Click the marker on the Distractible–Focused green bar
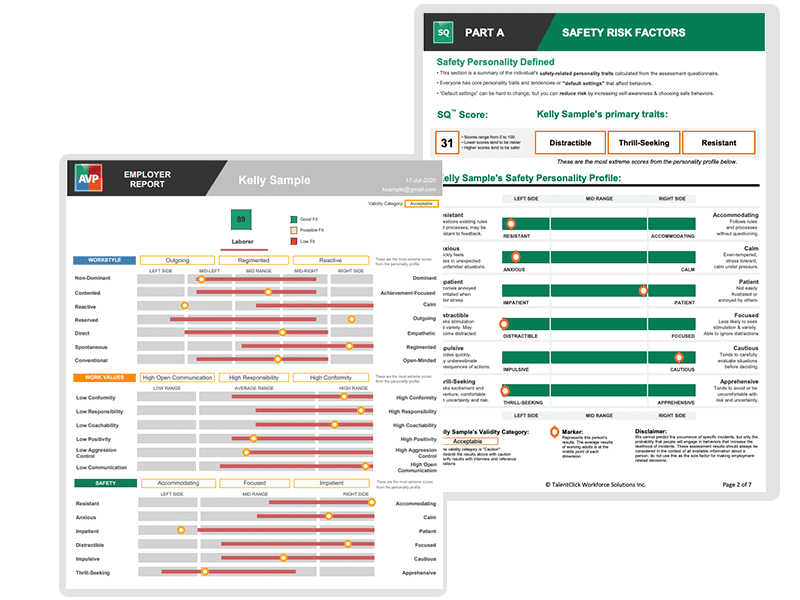Screen dimensions: 800x600 pyautogui.click(x=504, y=323)
